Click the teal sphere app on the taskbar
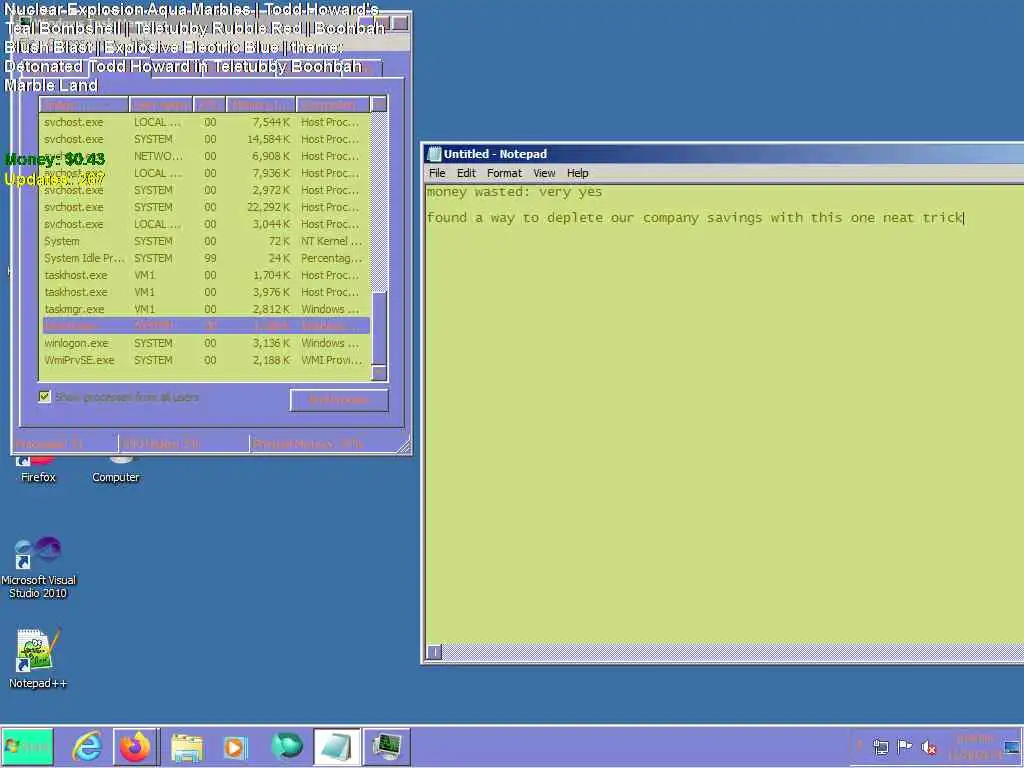Screen dimensions: 1024x768 (x=286, y=746)
